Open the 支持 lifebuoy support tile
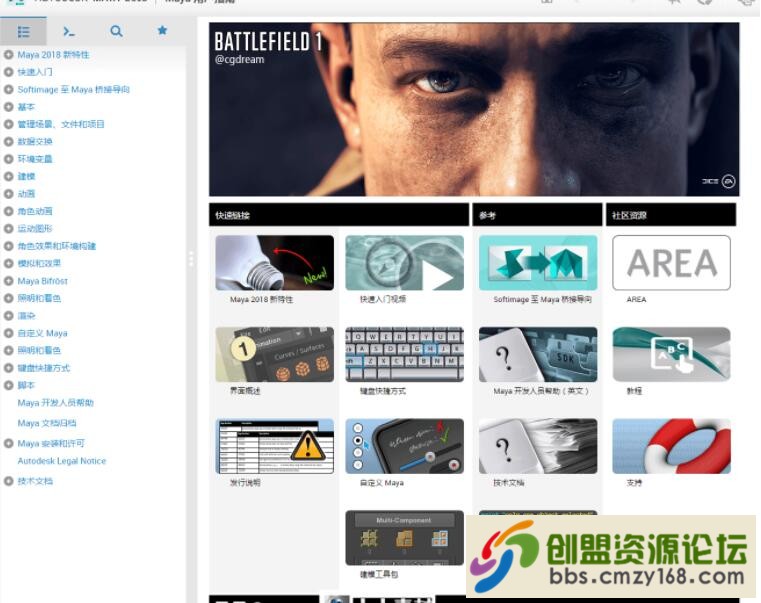The width and height of the screenshot is (761, 603). [x=671, y=446]
